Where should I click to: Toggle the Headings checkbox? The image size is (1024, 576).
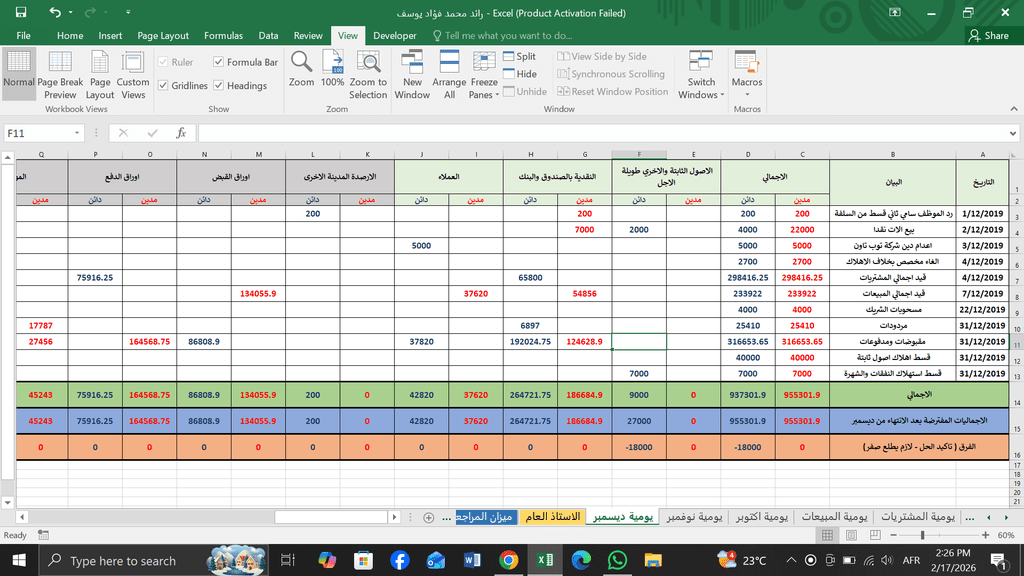(219, 86)
